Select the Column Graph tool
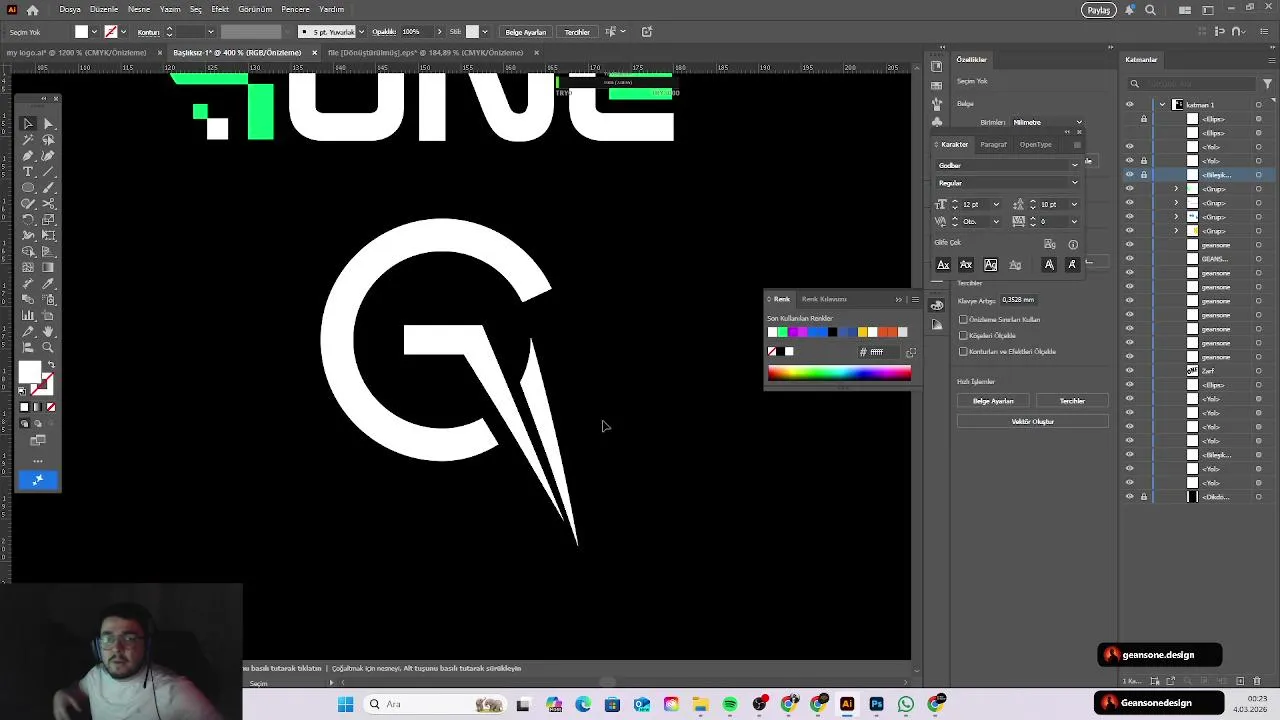 pyautogui.click(x=28, y=315)
